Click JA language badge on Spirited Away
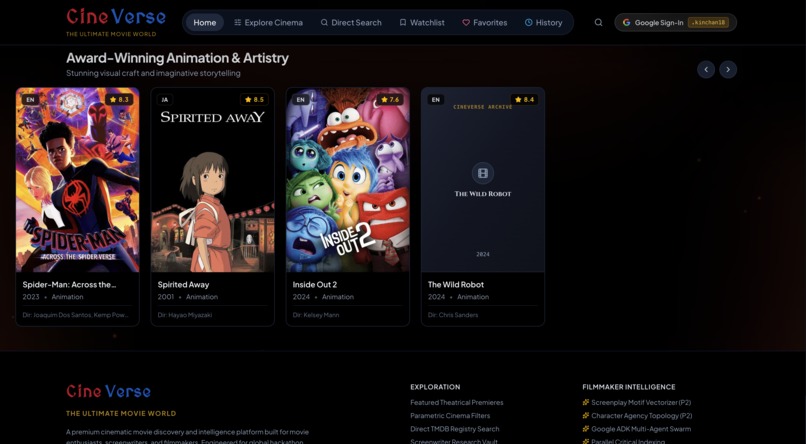The height and width of the screenshot is (444, 806). tap(165, 100)
